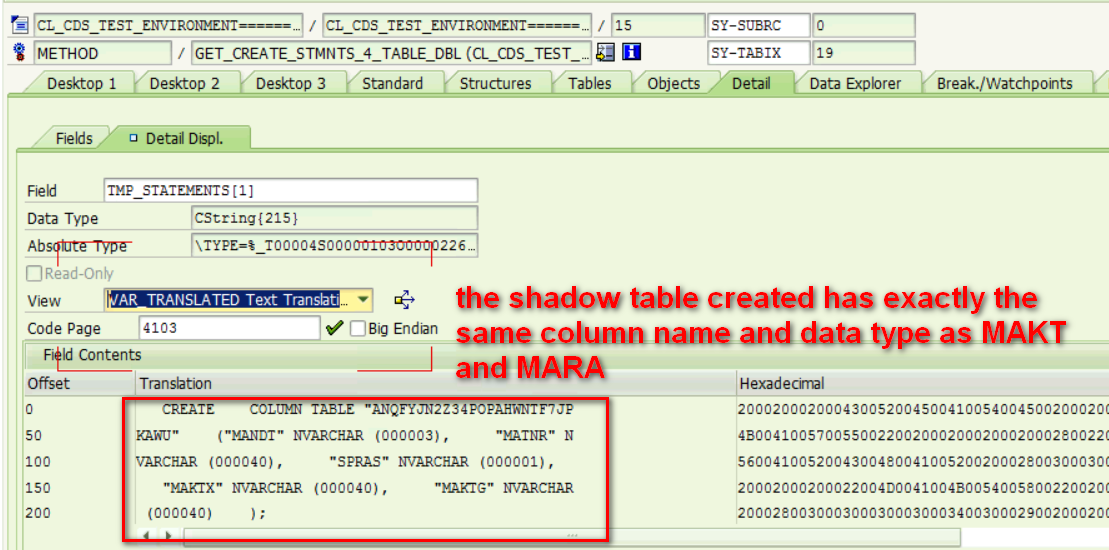Confirm code page with green checkmark
The height and width of the screenshot is (550, 1109).
335,327
